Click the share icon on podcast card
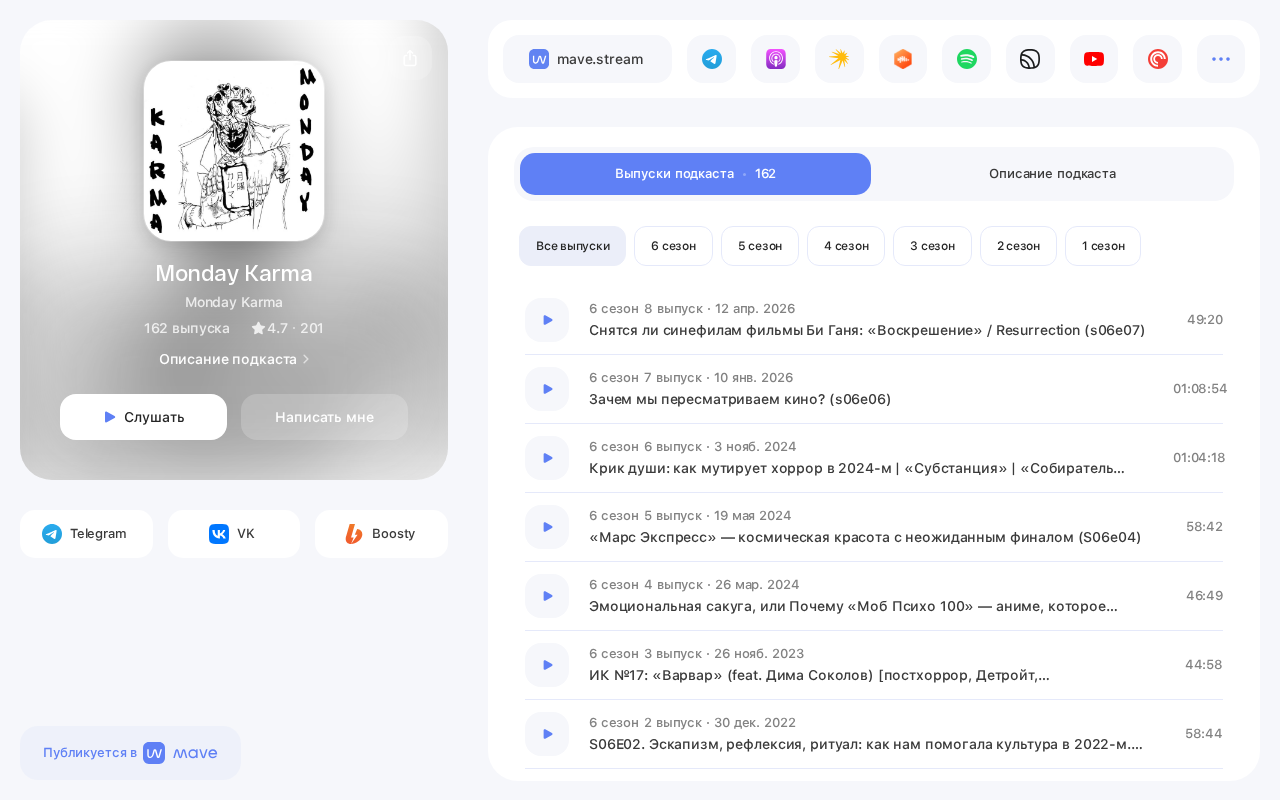 coord(410,58)
